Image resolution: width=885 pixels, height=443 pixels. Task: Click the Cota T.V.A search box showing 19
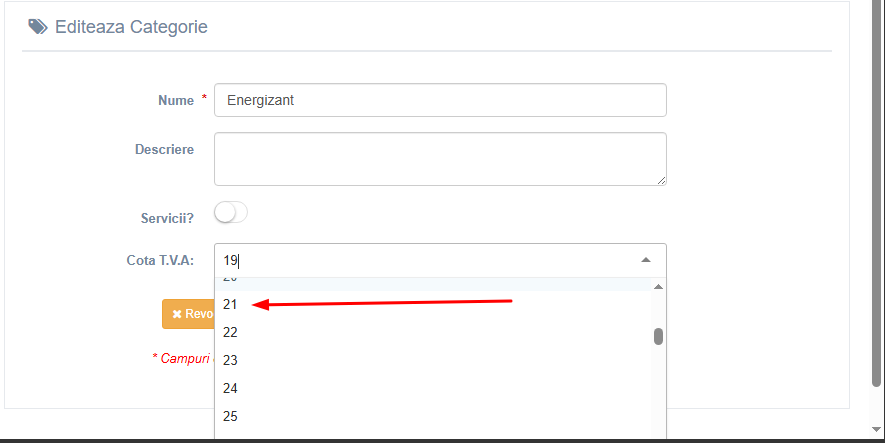429,260
